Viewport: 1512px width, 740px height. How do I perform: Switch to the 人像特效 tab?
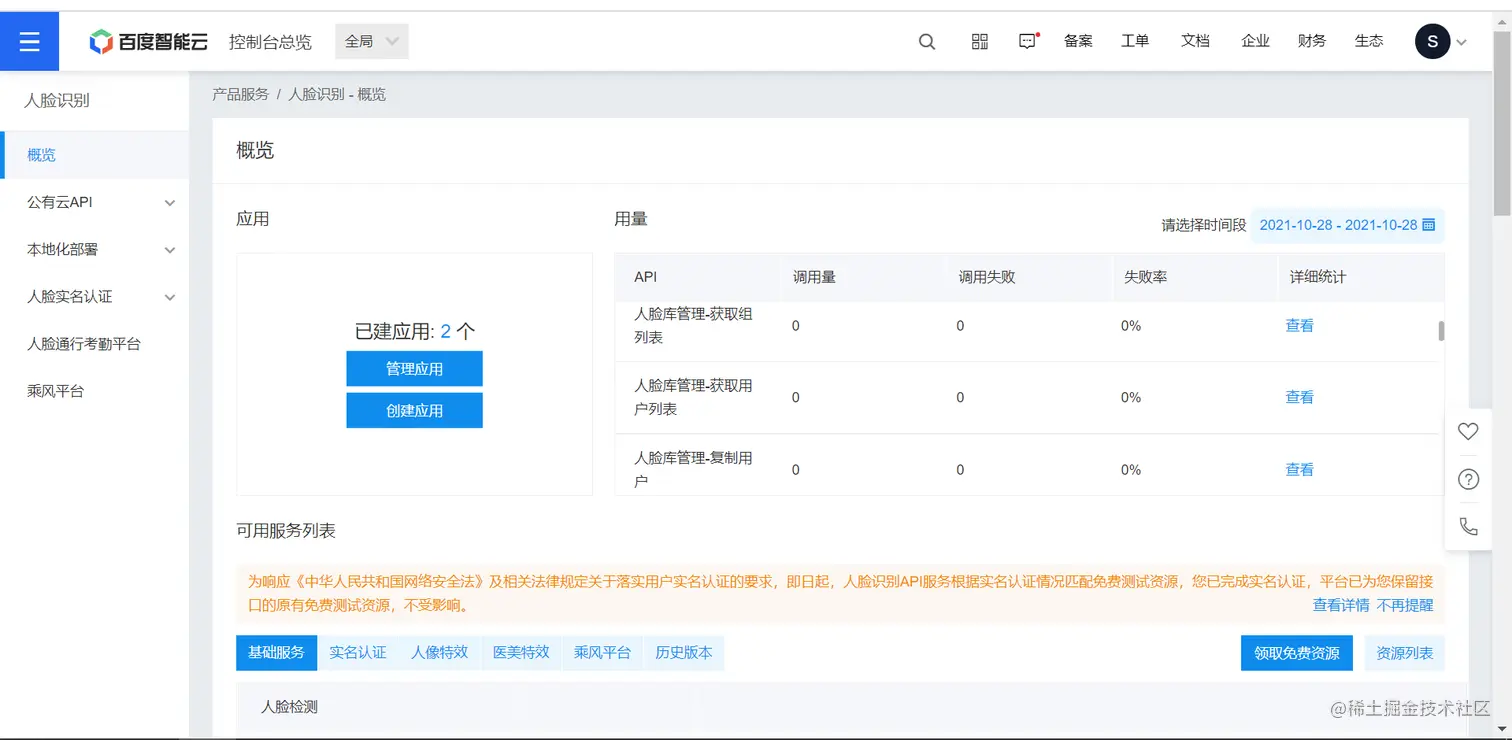[x=439, y=653]
